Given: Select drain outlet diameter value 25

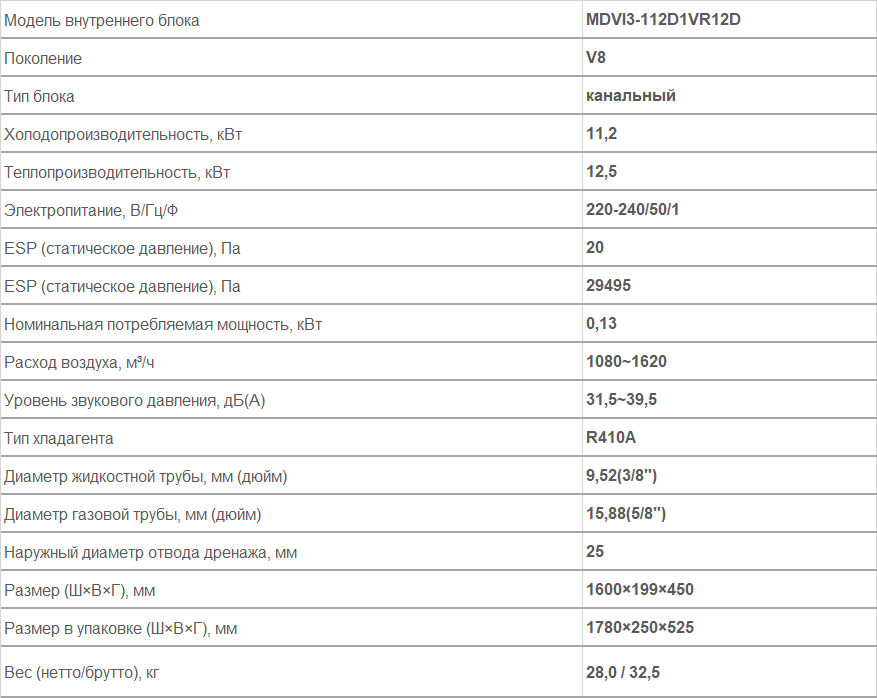Looking at the screenshot, I should [x=595, y=551].
